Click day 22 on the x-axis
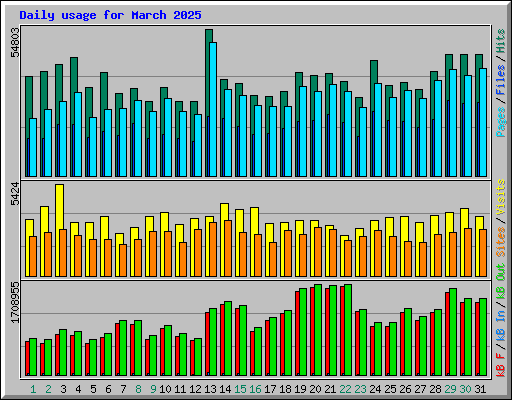512x400 pixels. pyautogui.click(x=345, y=389)
